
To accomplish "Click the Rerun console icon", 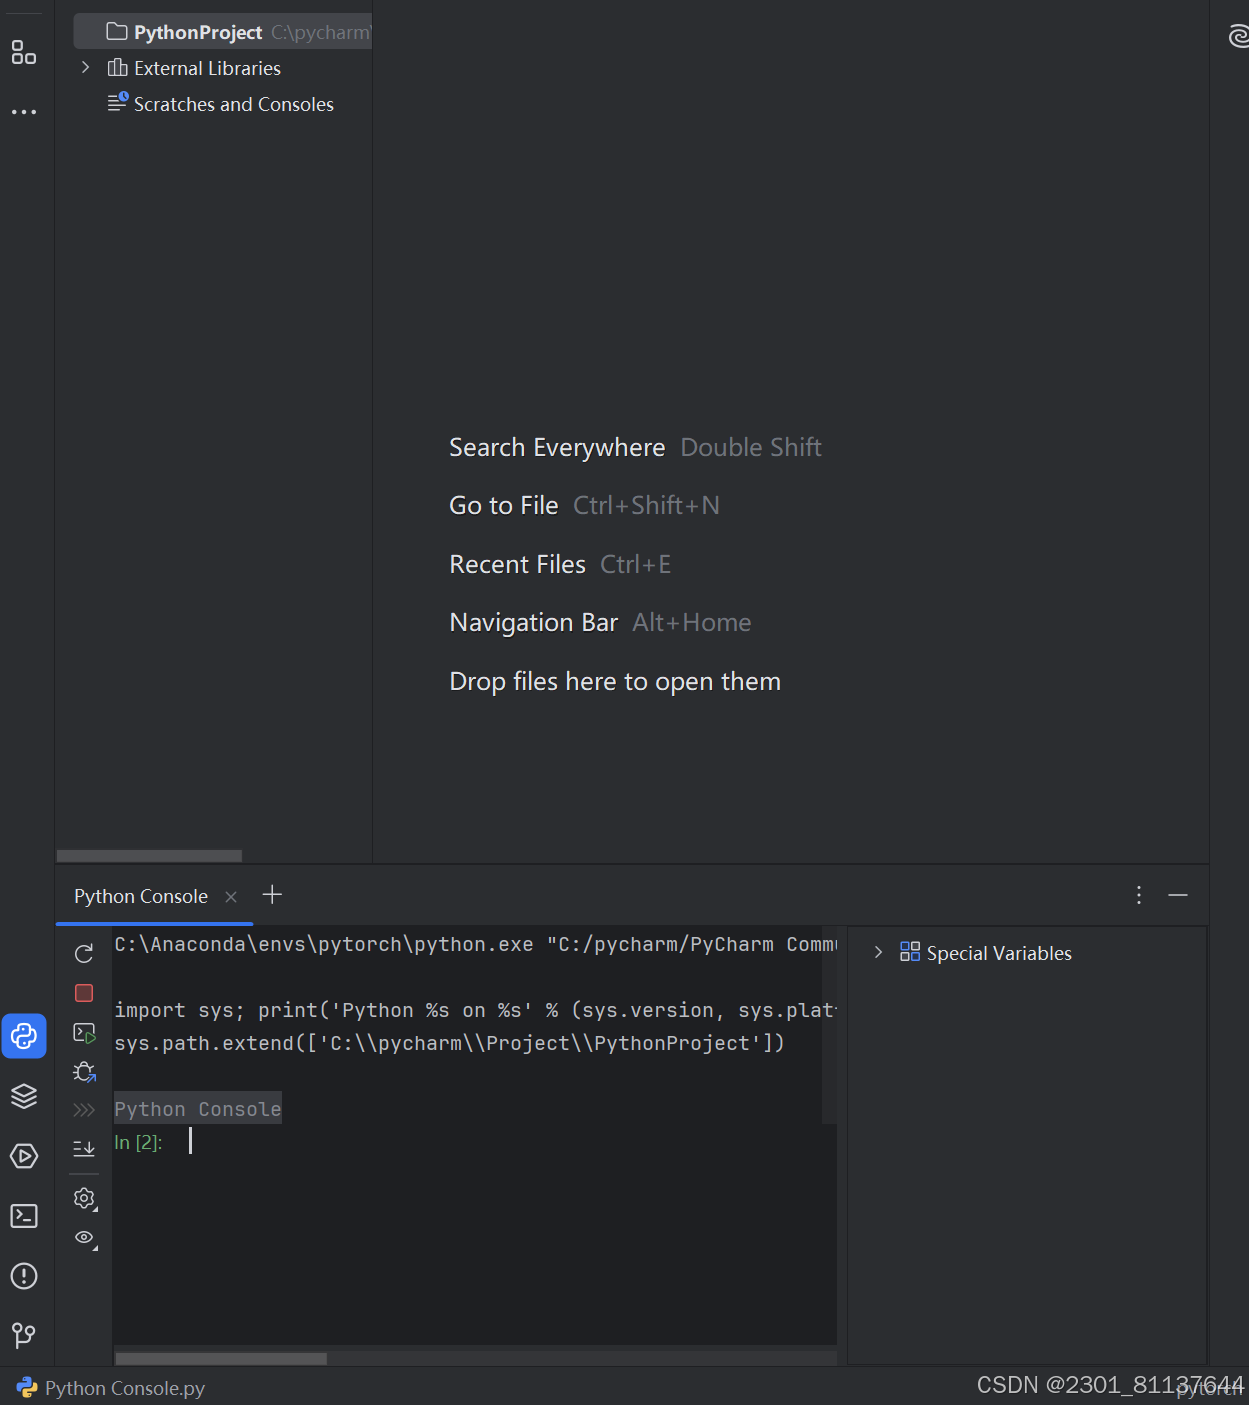I will pos(84,953).
